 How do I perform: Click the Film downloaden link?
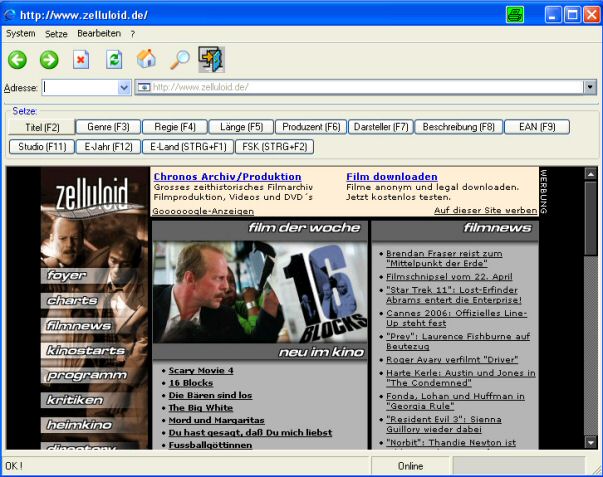point(391,177)
